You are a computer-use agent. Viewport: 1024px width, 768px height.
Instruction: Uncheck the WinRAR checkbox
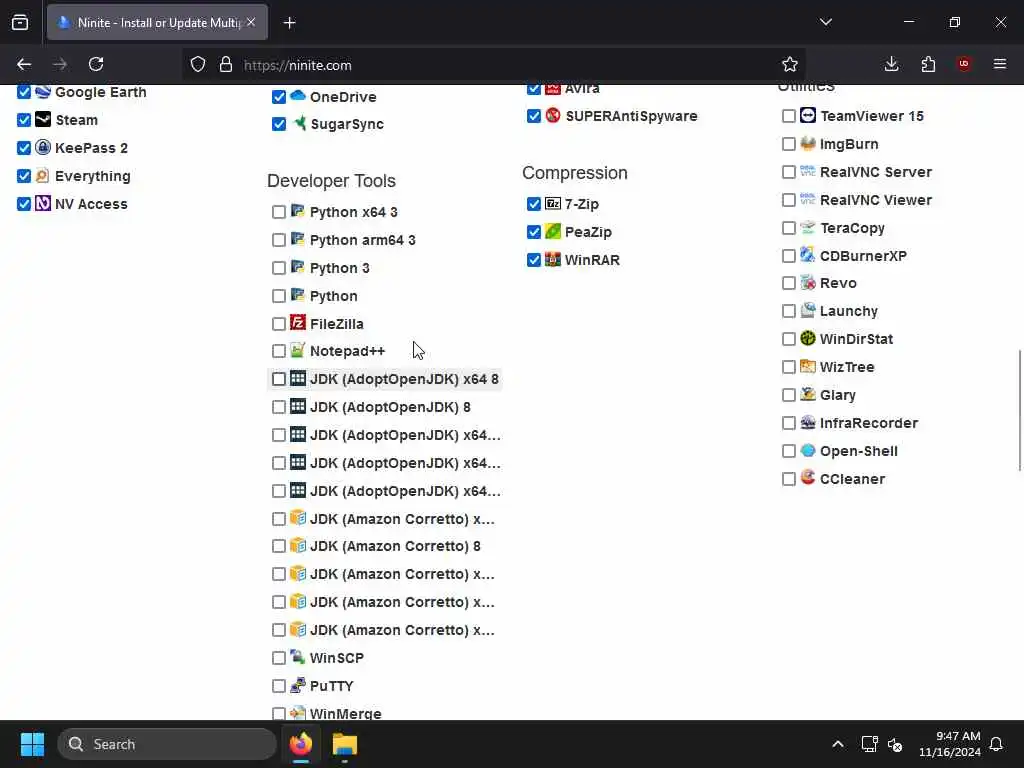coord(534,260)
